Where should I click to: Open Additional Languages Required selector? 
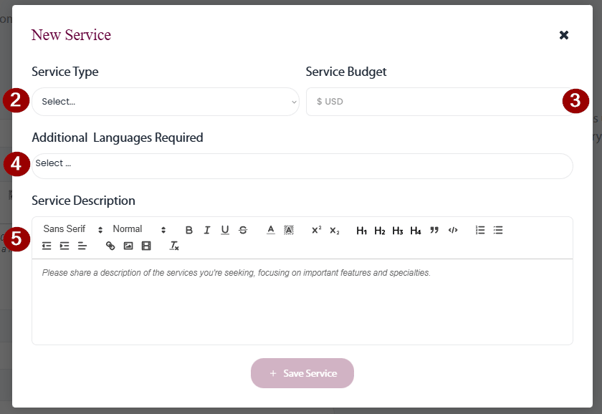(x=302, y=165)
